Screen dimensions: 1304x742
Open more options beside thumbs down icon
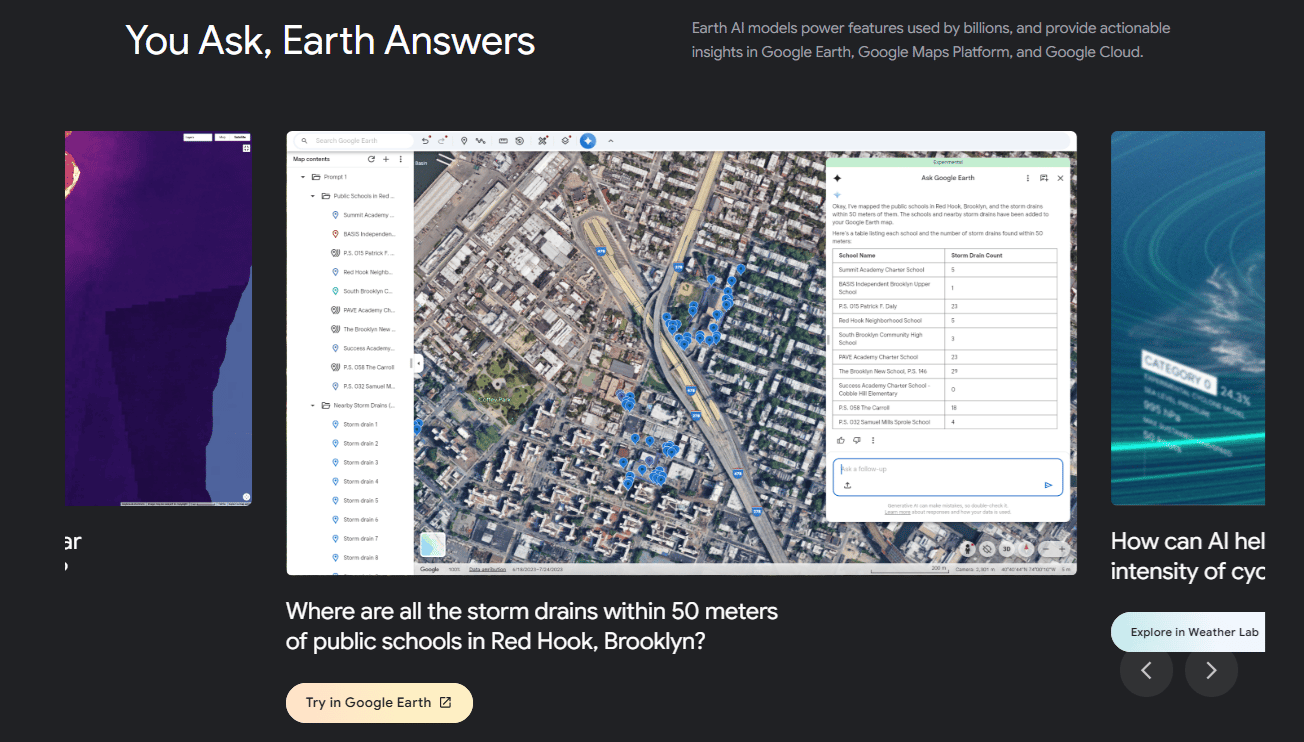pos(873,440)
